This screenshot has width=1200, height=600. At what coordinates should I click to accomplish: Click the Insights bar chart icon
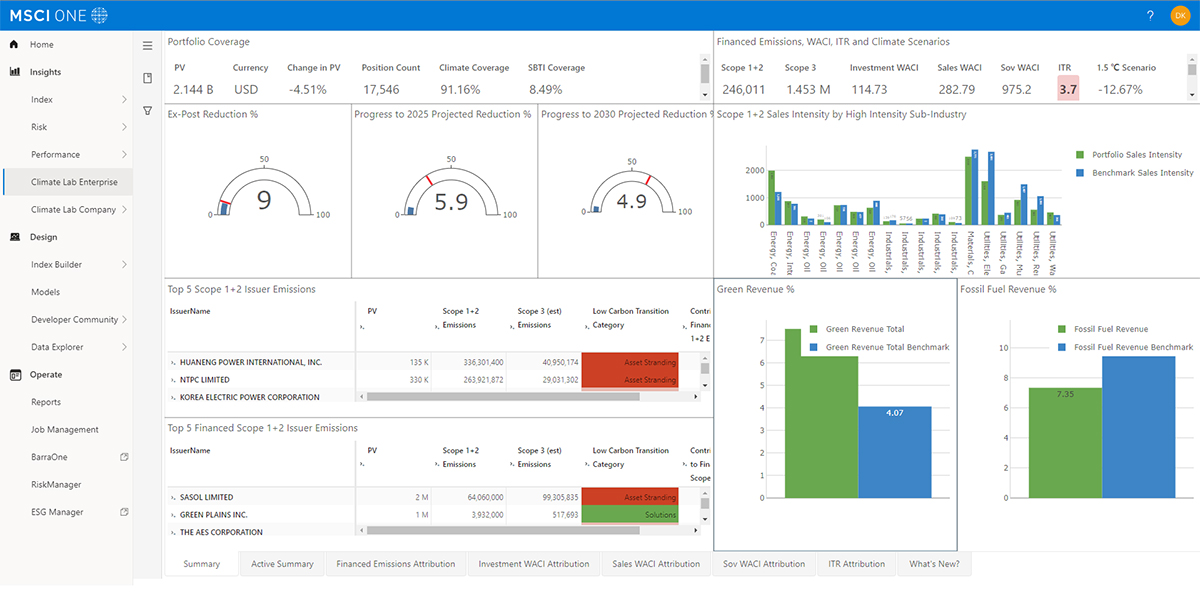click(15, 72)
